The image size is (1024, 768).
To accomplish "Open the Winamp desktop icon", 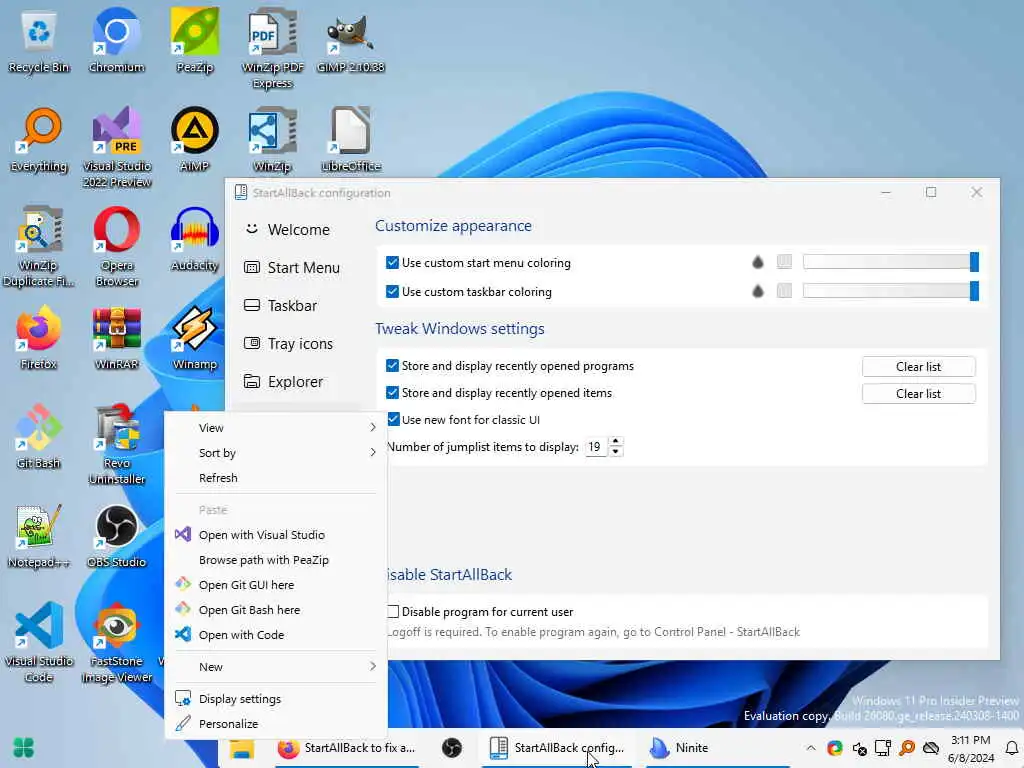I will pyautogui.click(x=195, y=338).
